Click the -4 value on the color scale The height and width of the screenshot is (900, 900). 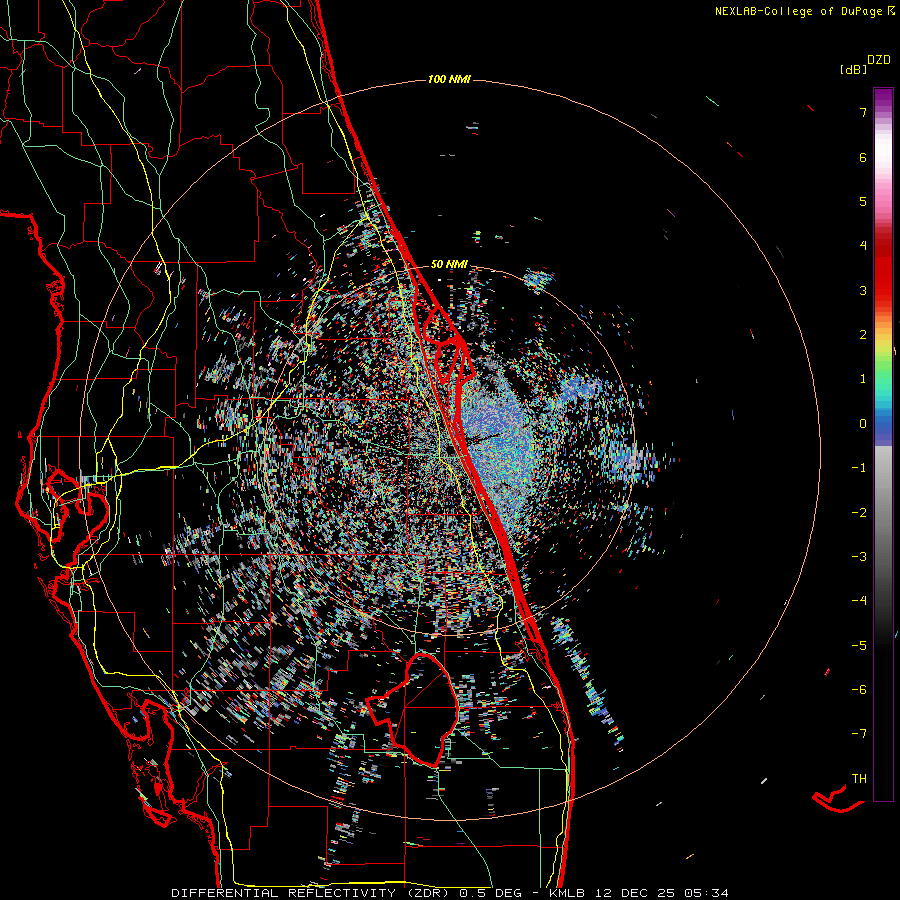point(859,600)
